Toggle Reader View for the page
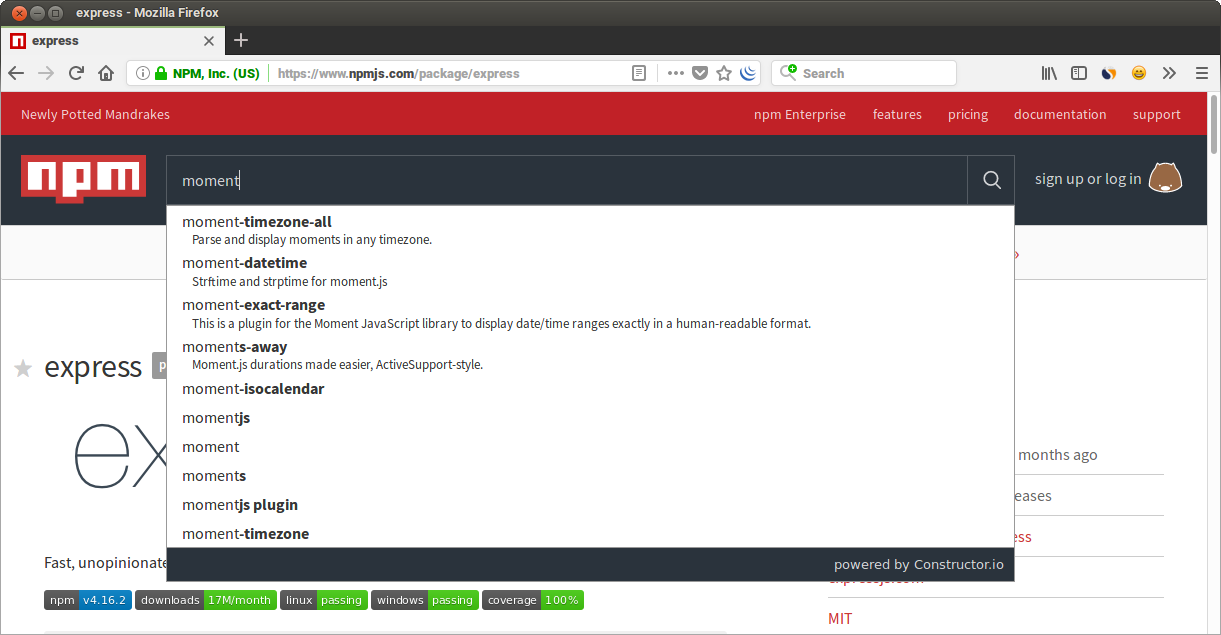 tap(639, 72)
